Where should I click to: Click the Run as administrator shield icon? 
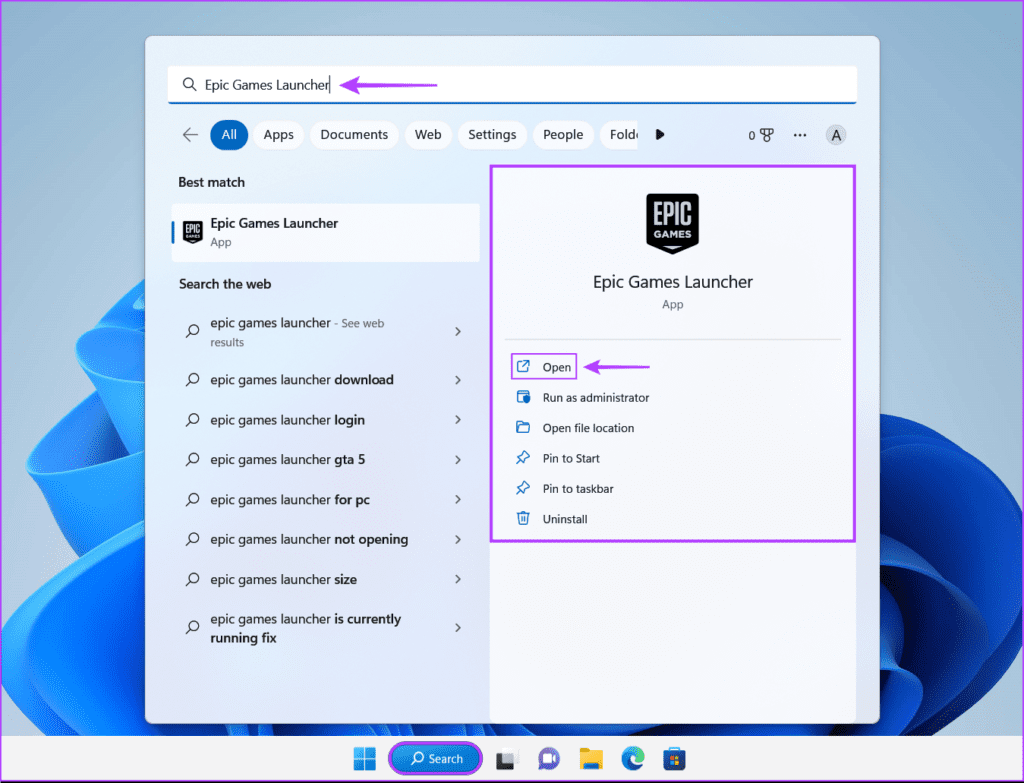(x=523, y=397)
